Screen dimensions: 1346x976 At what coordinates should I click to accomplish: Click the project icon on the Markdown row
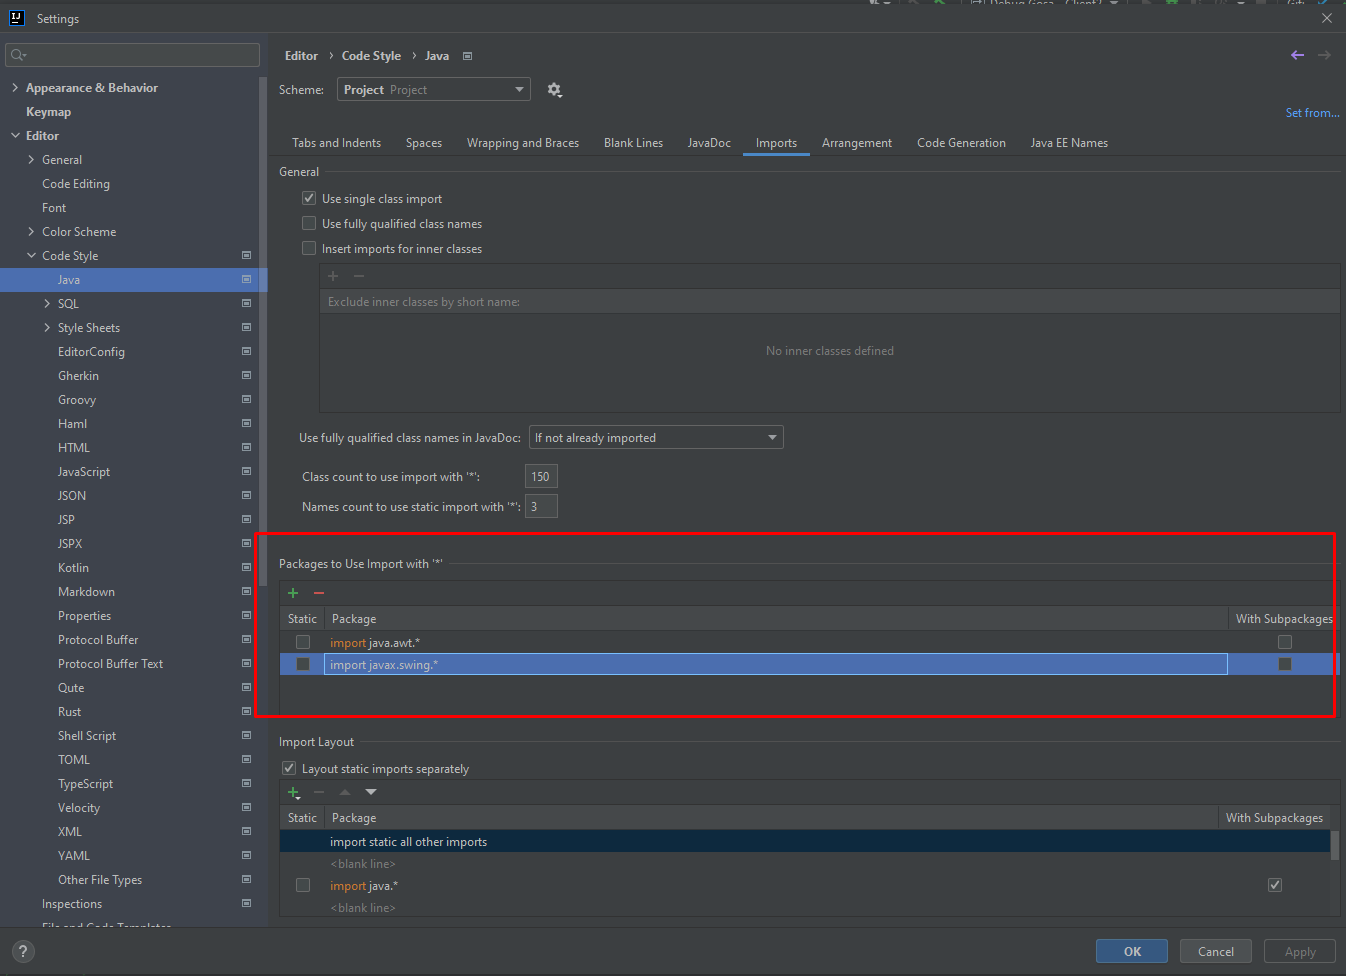point(246,592)
